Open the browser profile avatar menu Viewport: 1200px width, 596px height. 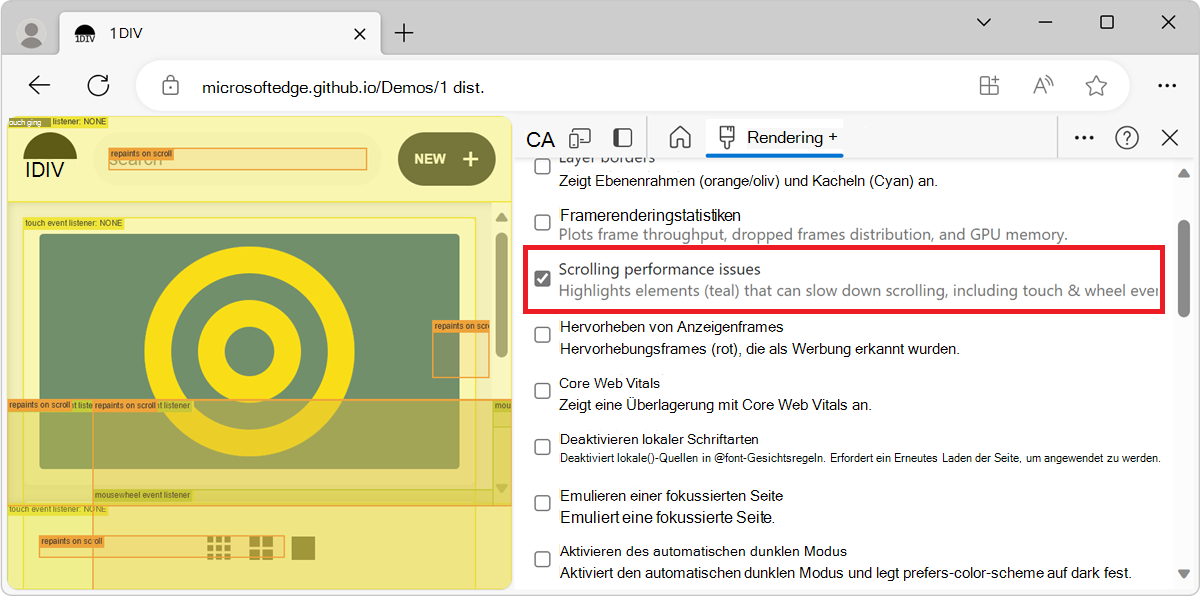click(31, 33)
